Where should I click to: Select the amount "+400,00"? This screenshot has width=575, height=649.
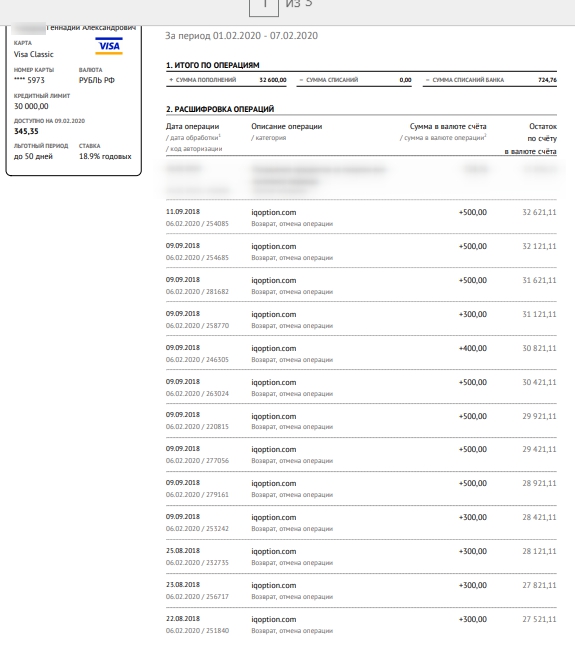[x=473, y=348]
